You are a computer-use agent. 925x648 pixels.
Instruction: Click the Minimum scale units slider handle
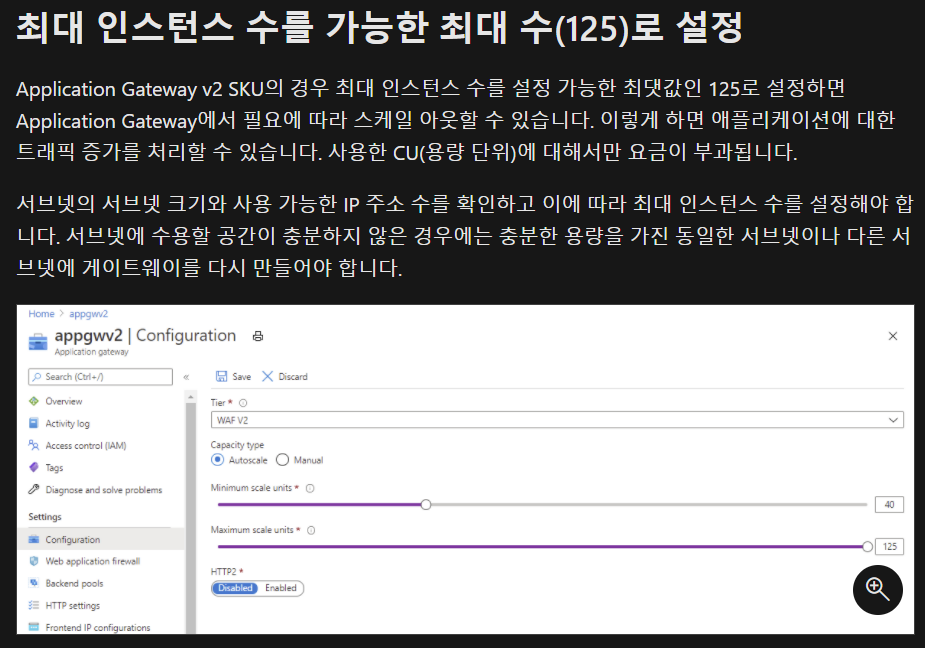point(426,505)
